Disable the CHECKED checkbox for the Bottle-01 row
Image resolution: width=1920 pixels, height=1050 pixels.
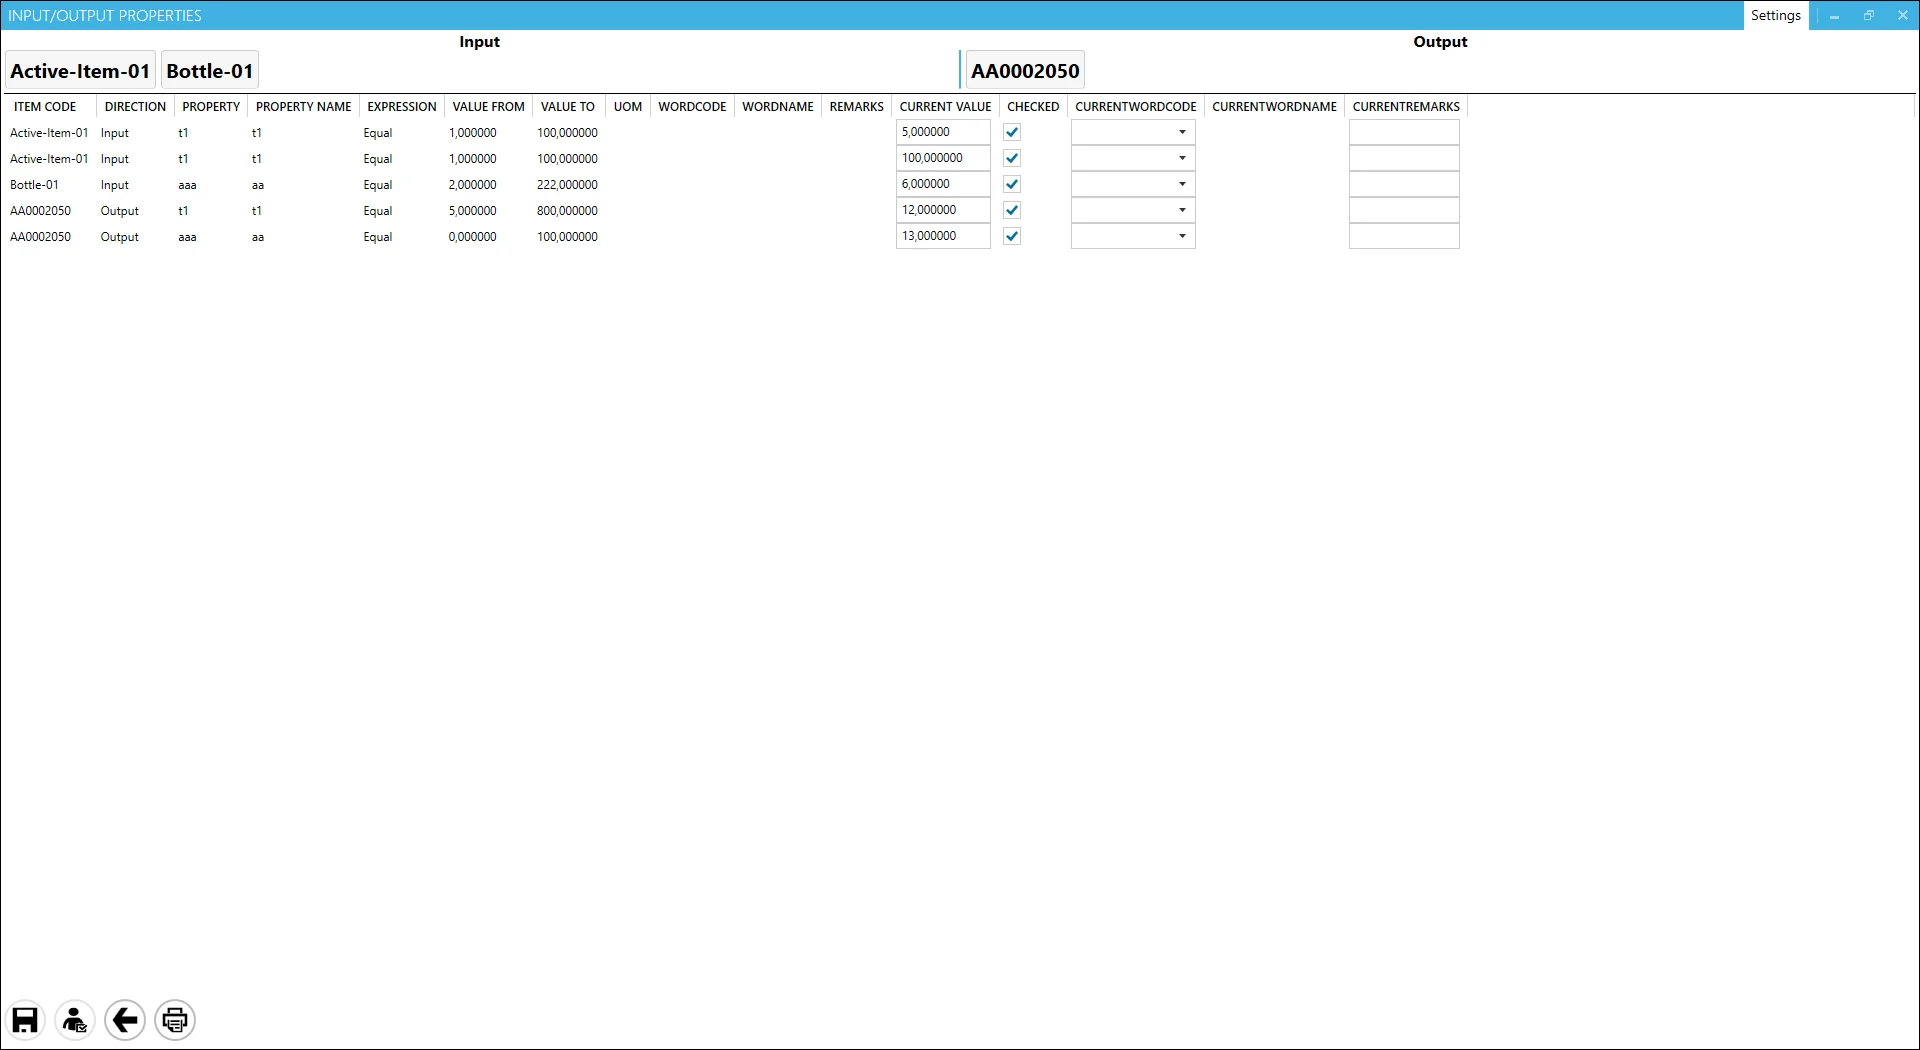click(x=1011, y=184)
